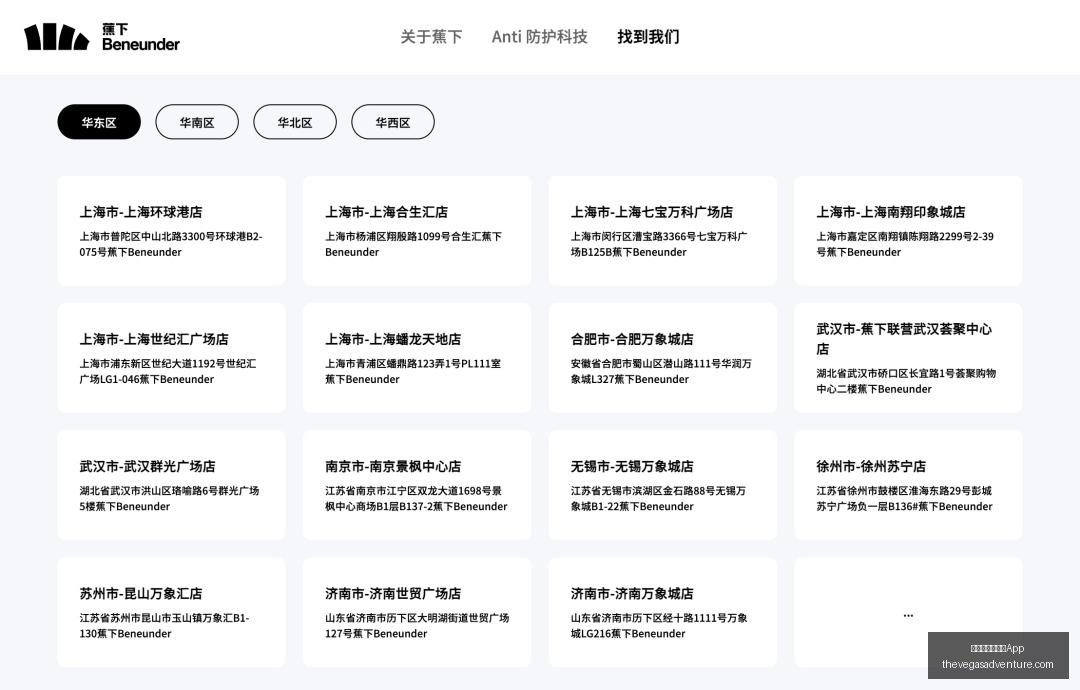Screen dimensions: 1080x690
Task: Open the 武汉群光广场店 store card
Action: tap(172, 485)
